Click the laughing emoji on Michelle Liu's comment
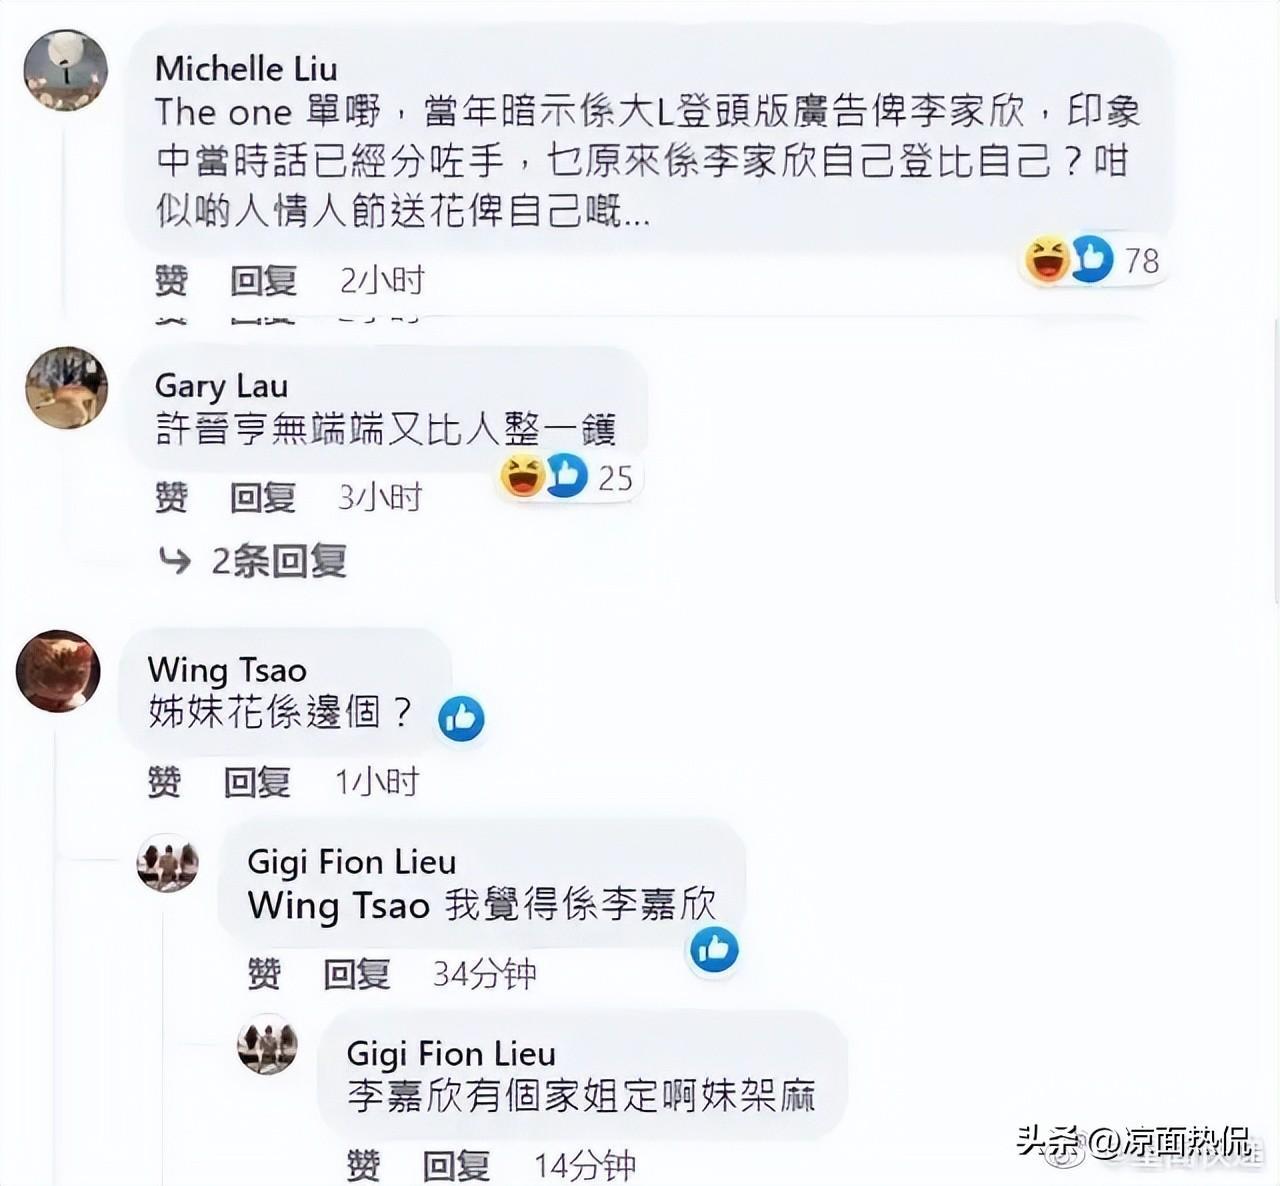 [1047, 260]
